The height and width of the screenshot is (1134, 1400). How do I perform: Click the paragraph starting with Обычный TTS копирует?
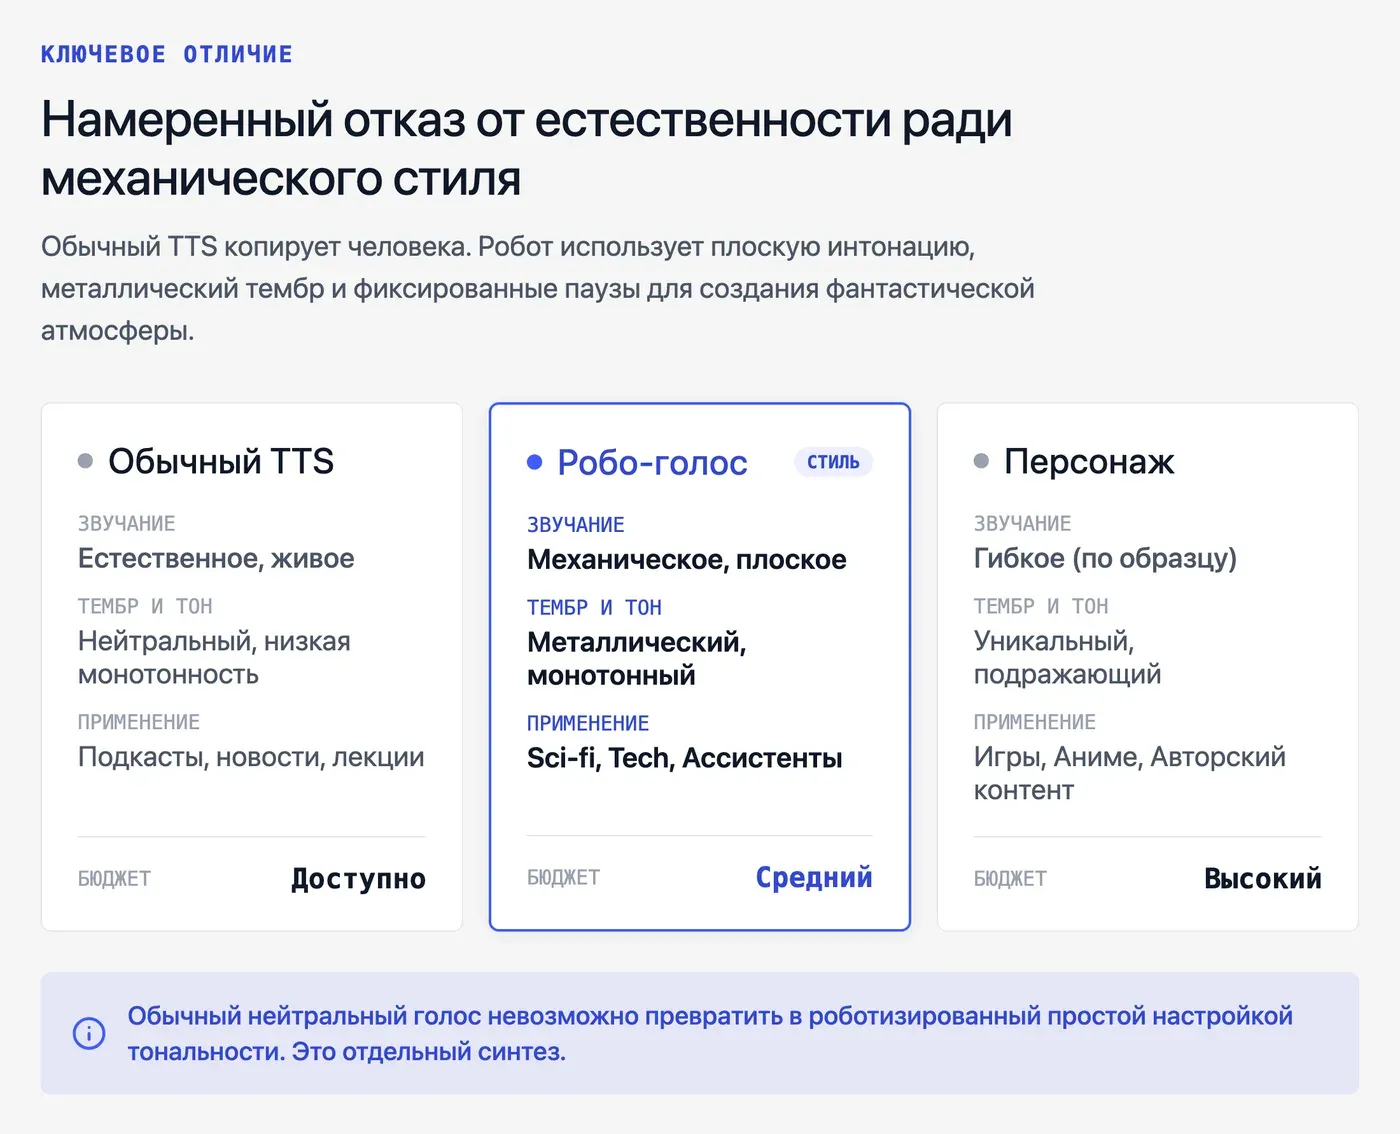(x=538, y=288)
